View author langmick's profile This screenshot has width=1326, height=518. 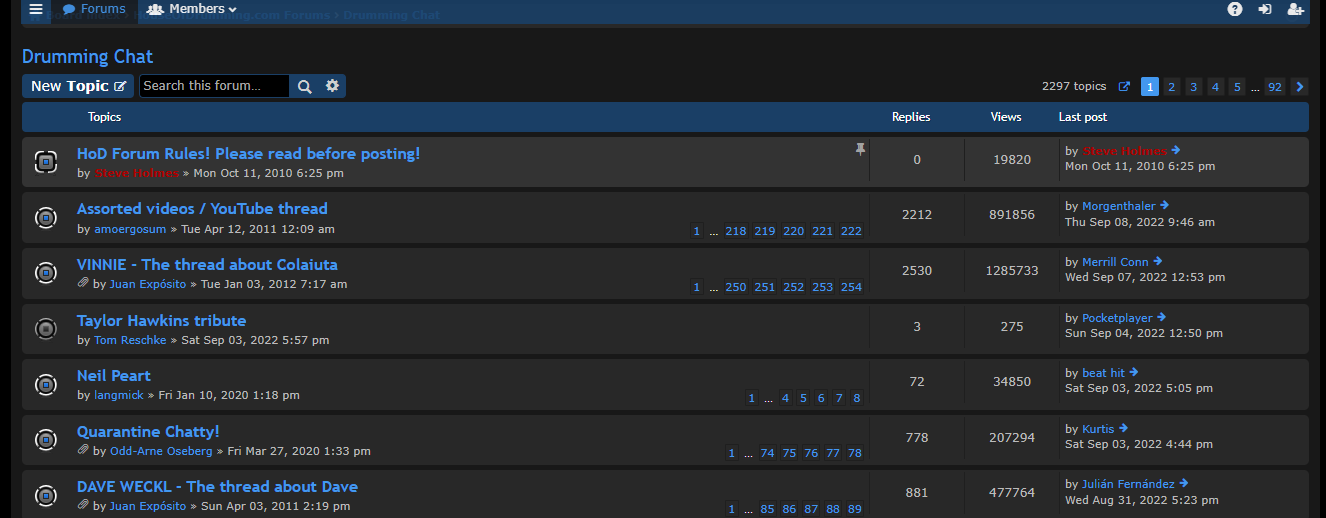coord(119,395)
